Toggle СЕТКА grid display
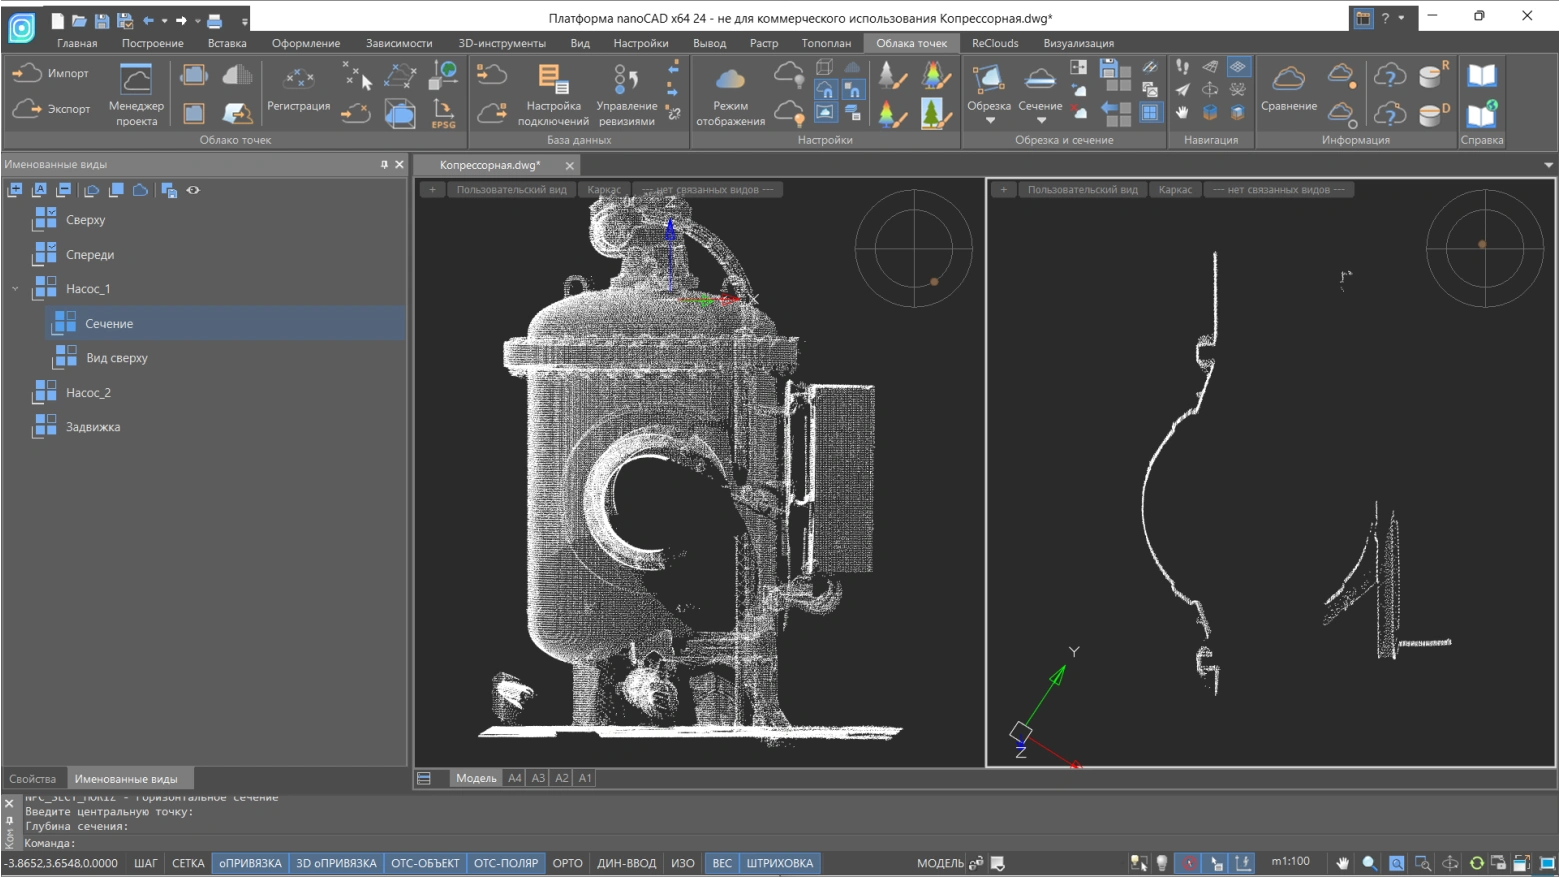Screen dimensions: 1560x877 [188, 863]
